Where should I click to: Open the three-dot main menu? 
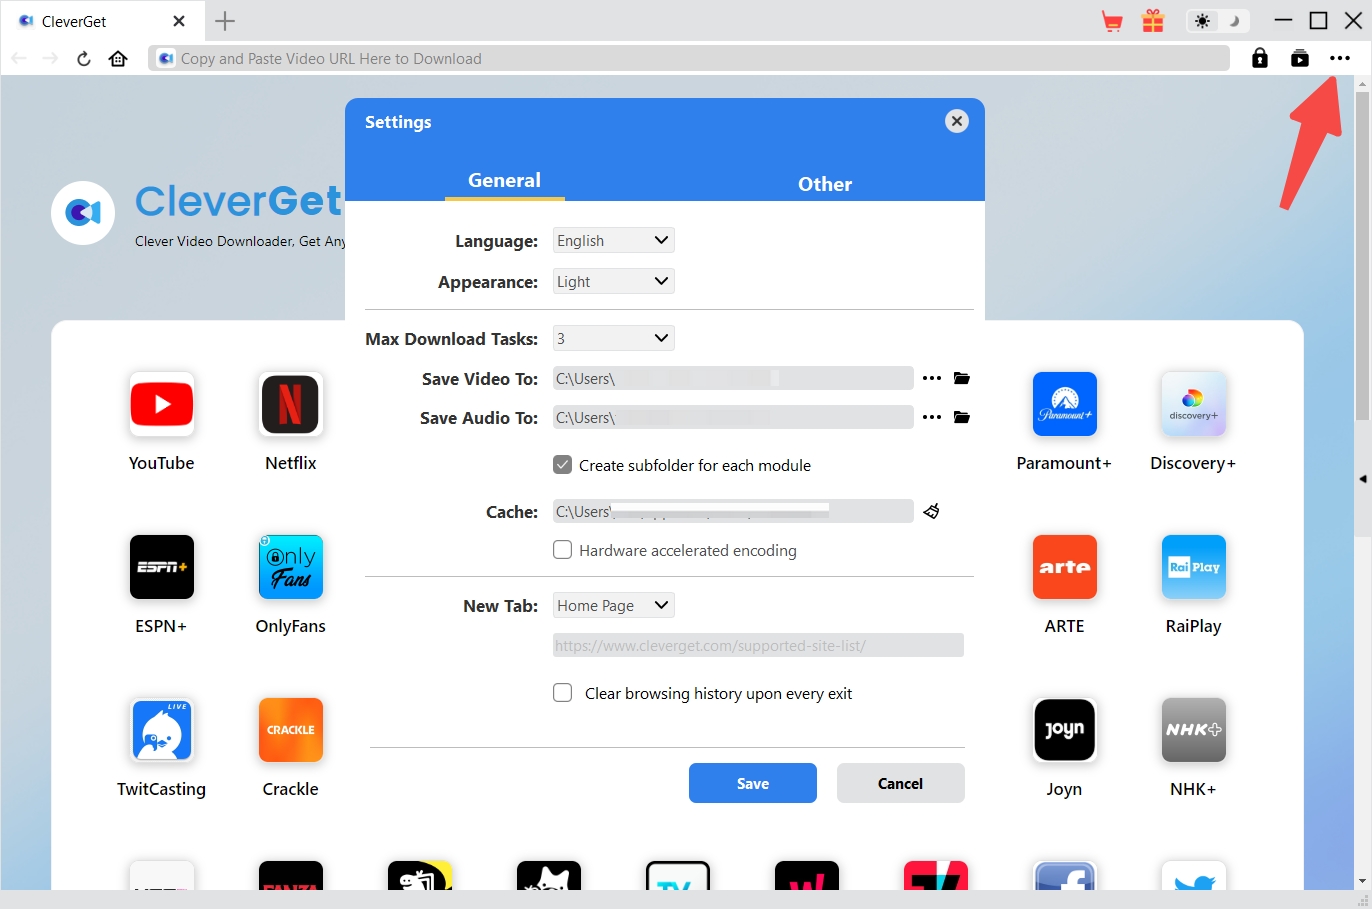coord(1340,58)
